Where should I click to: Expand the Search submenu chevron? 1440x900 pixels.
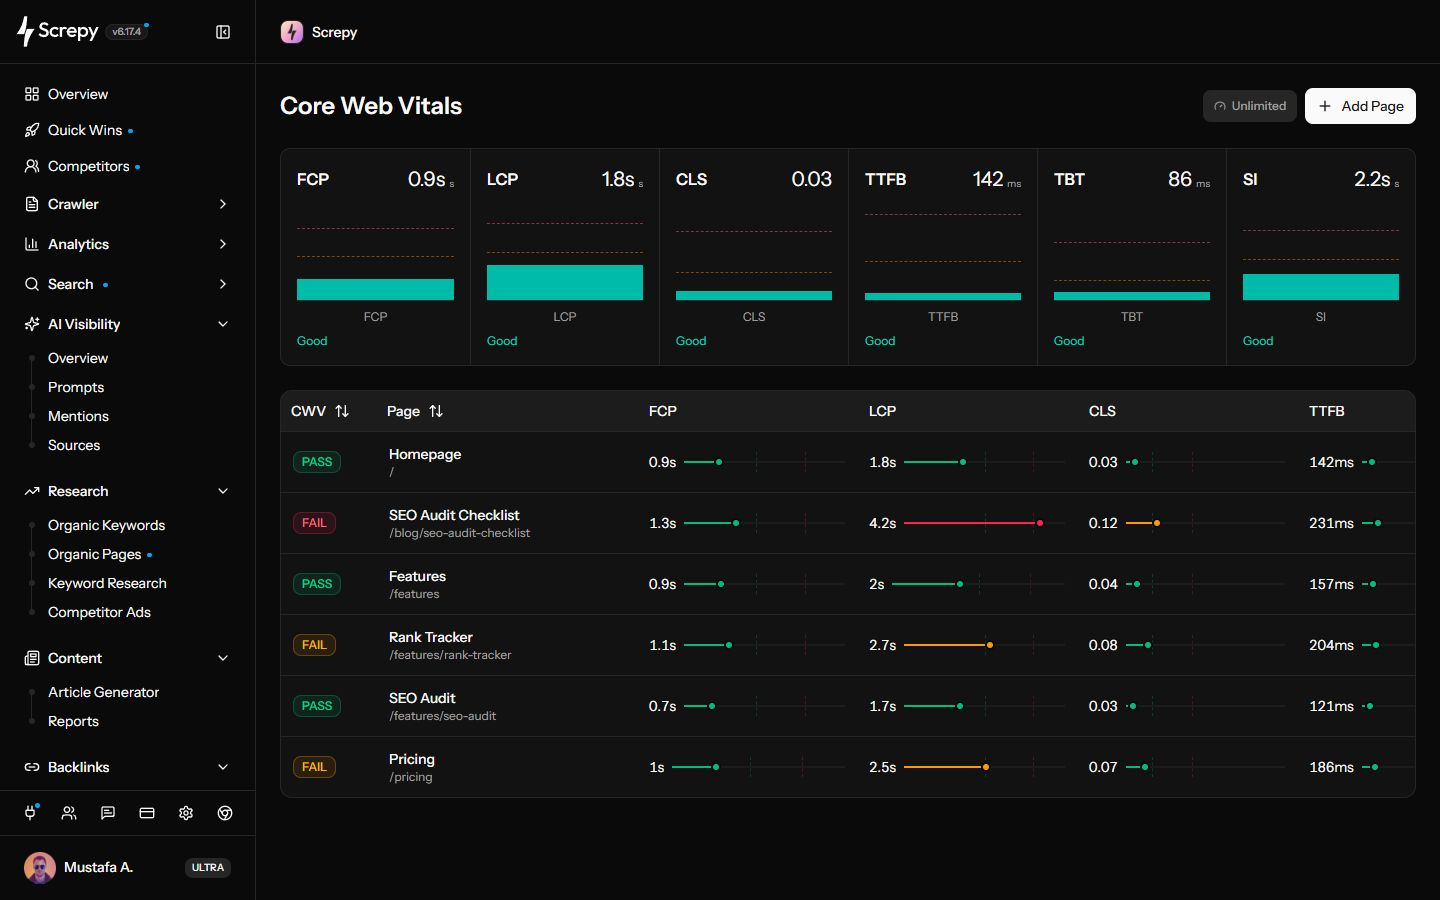223,284
